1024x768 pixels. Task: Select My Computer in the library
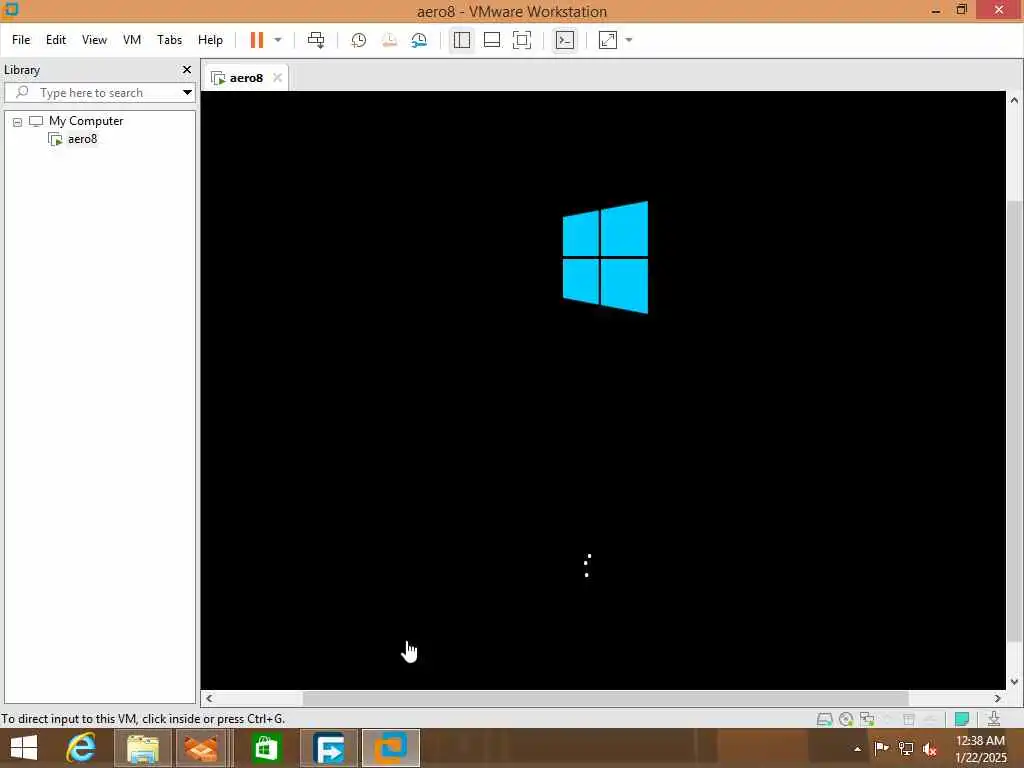click(86, 121)
